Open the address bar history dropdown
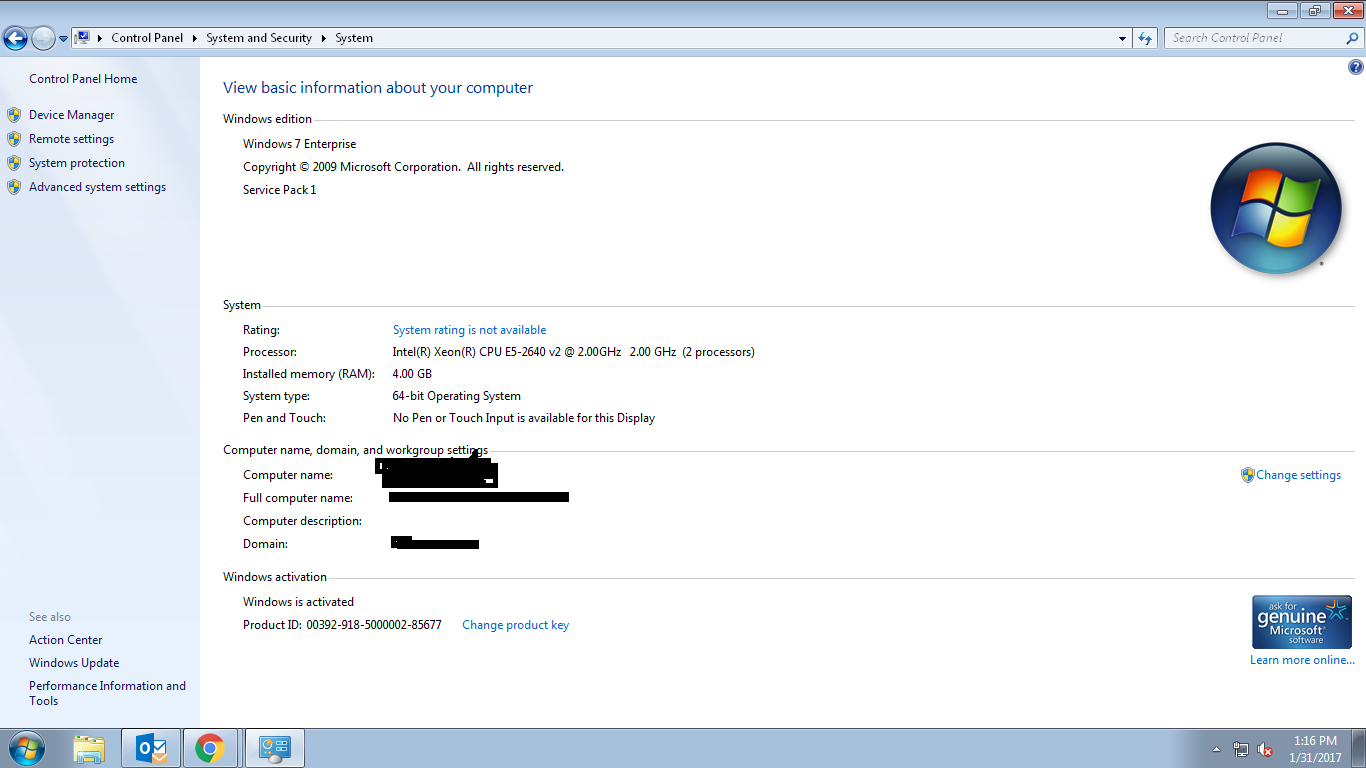This screenshot has width=1366, height=768. pos(1122,38)
